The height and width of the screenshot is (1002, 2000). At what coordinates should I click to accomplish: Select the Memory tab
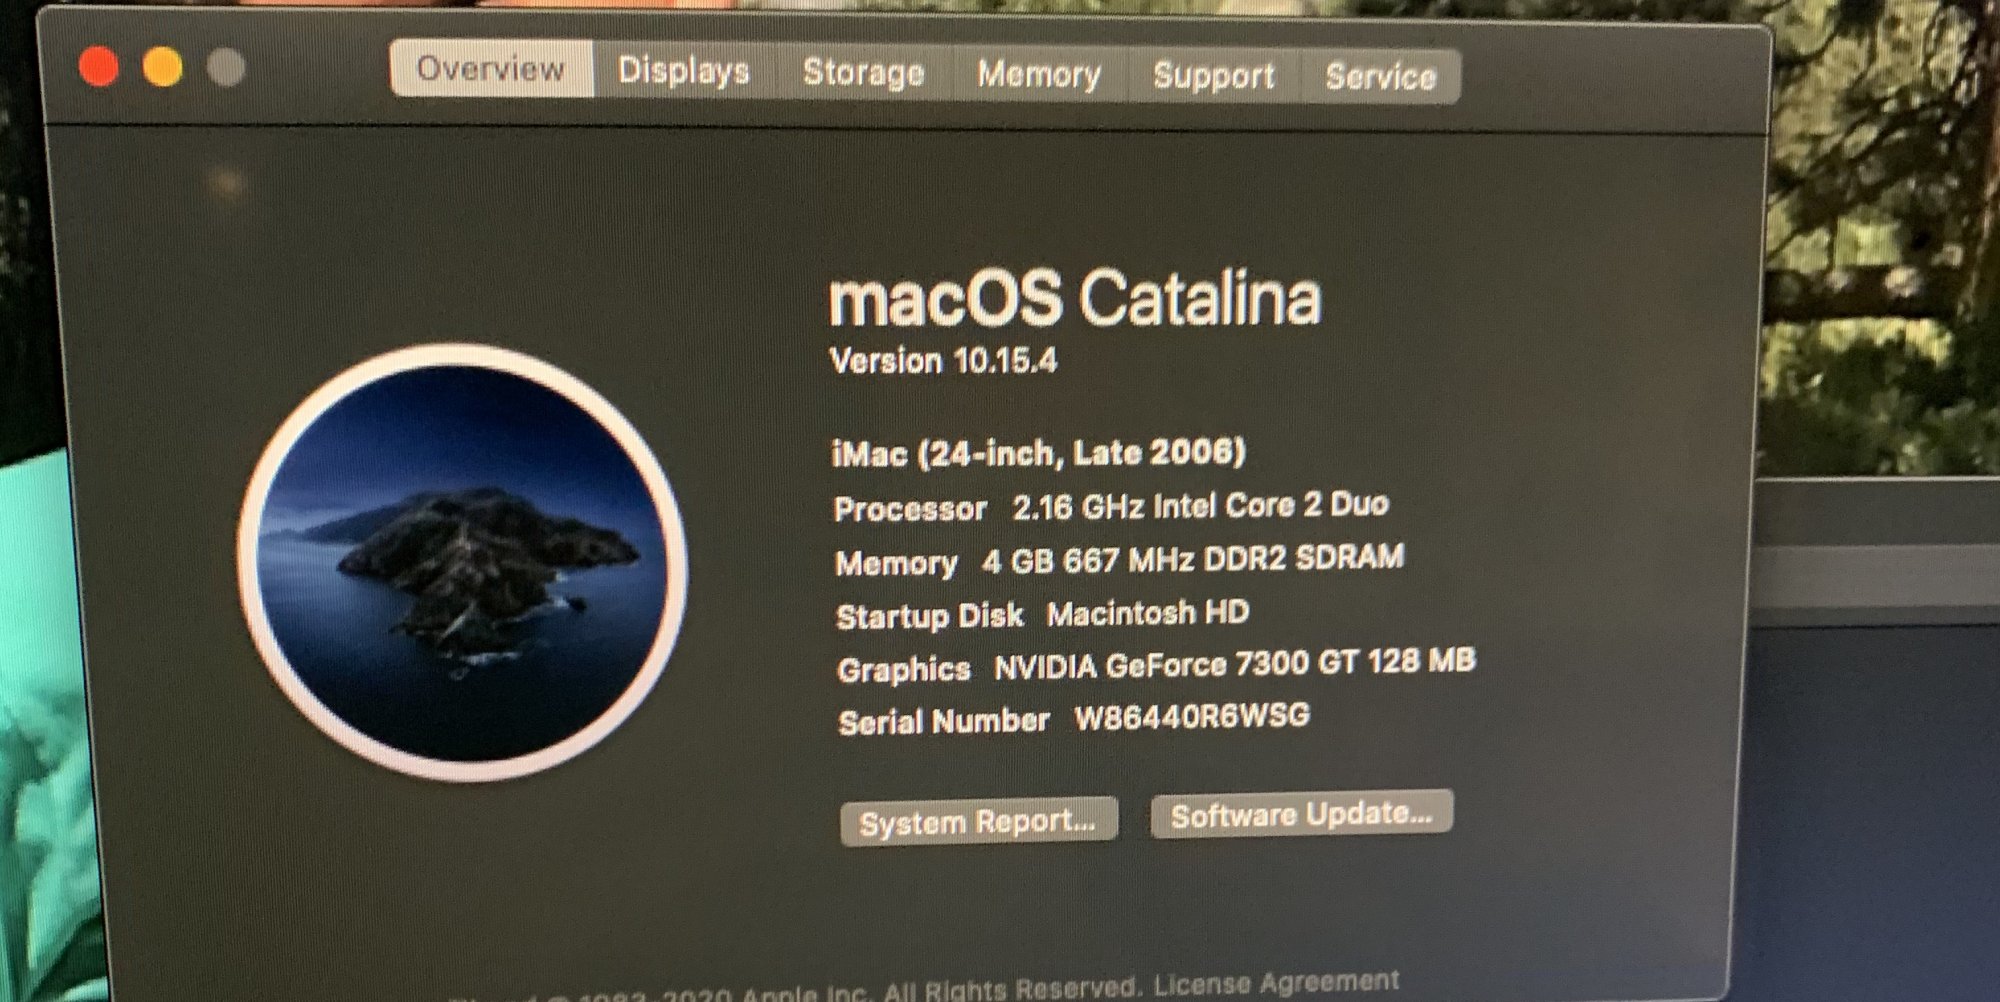1039,74
